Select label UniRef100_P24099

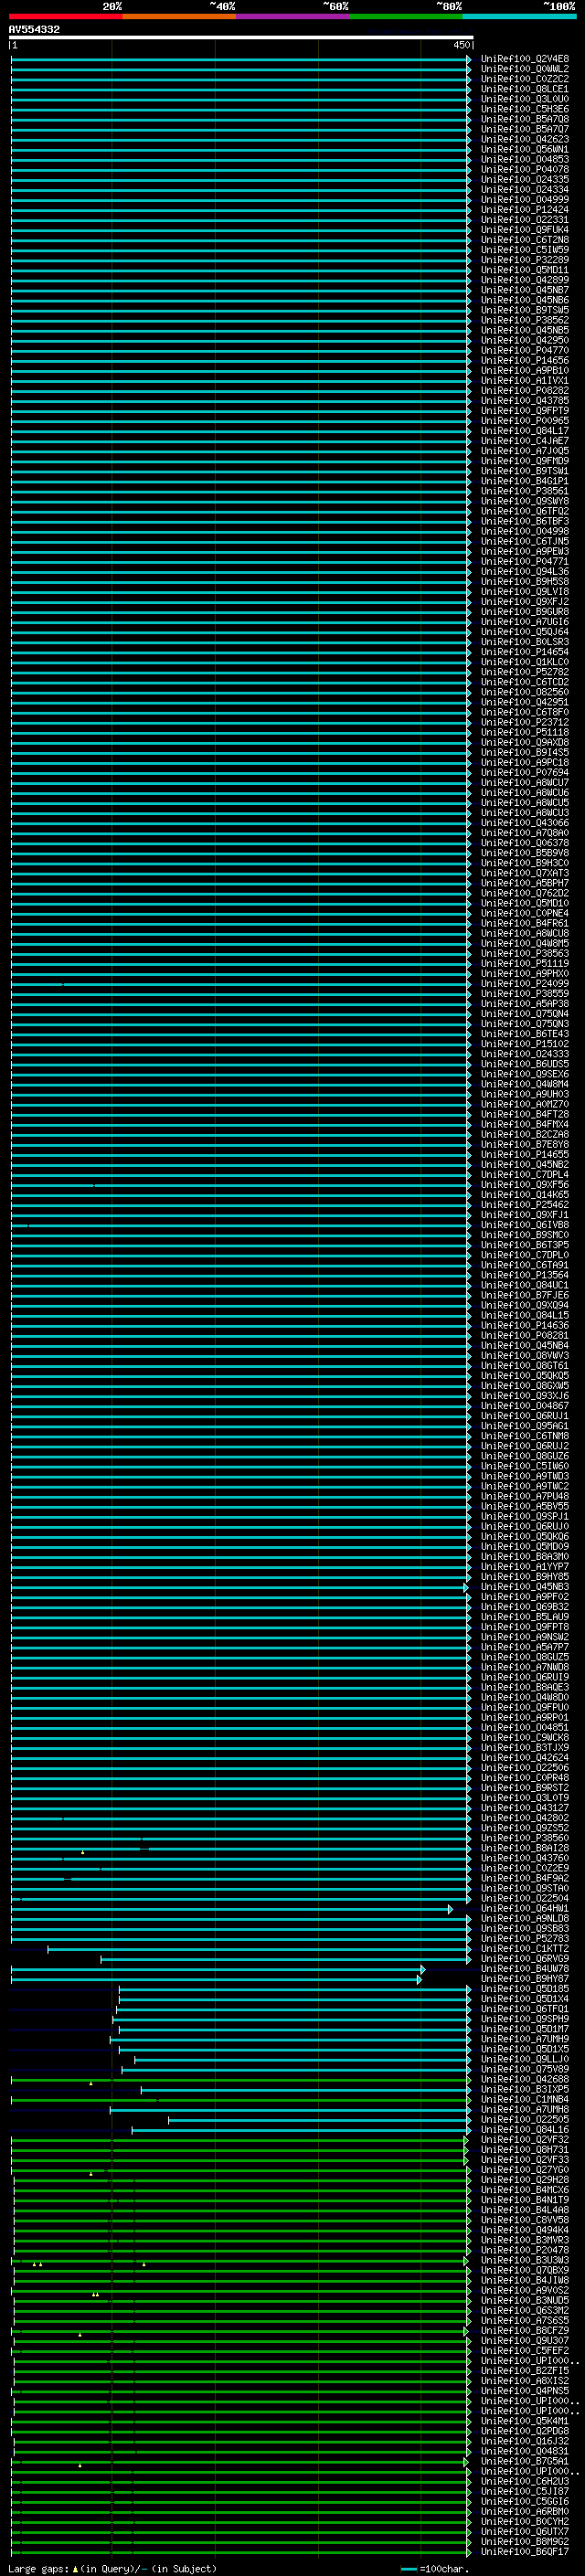(525, 984)
